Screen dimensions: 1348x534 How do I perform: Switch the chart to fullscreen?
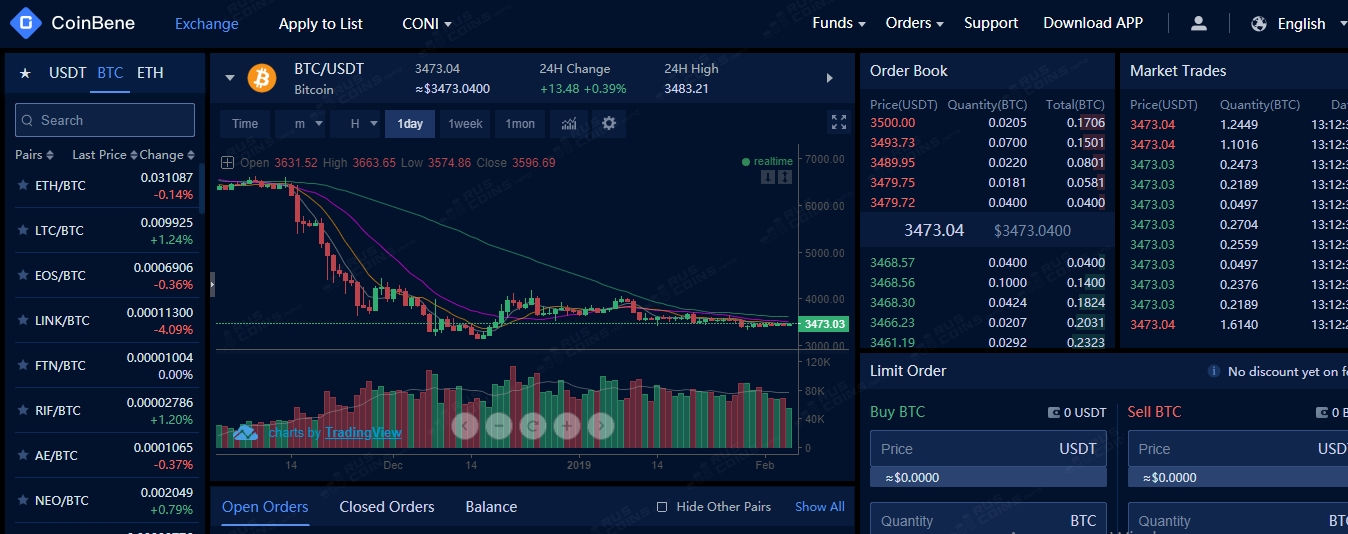[839, 122]
